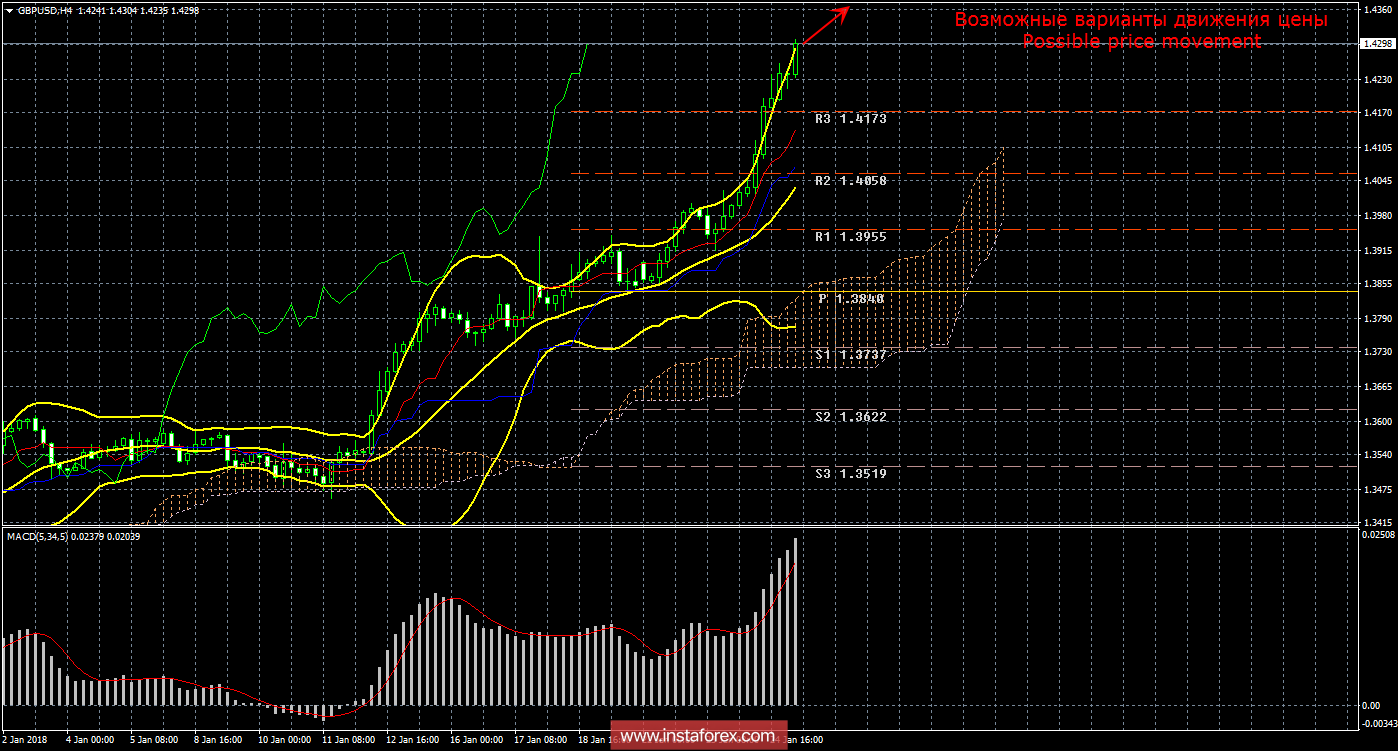Select the Russian annotation text at top

1141,19
